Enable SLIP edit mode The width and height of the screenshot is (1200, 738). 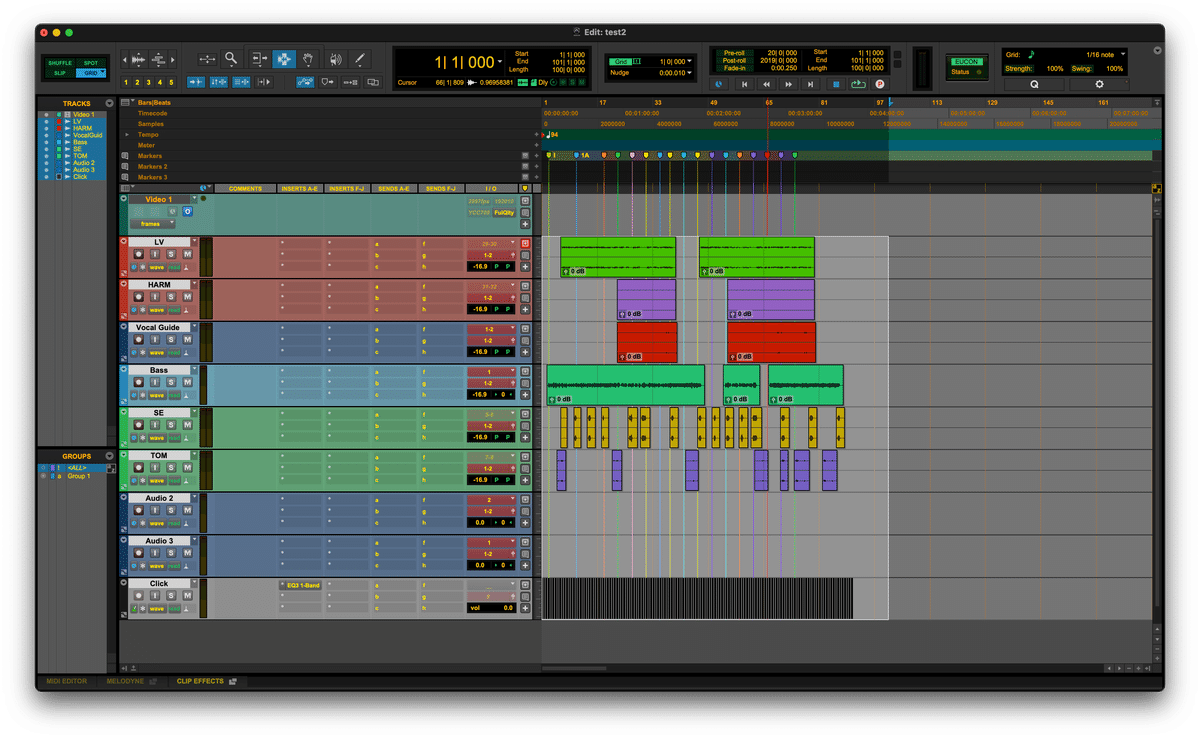point(60,73)
